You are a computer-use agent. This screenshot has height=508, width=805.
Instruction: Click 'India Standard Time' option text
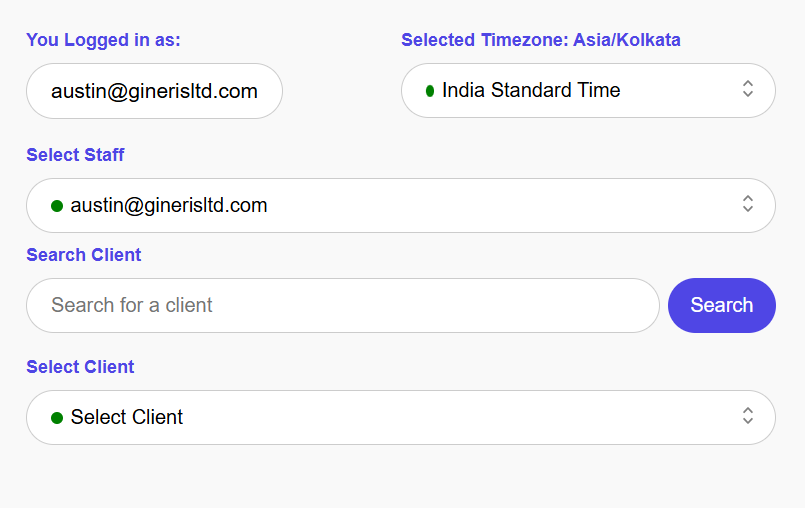point(531,90)
